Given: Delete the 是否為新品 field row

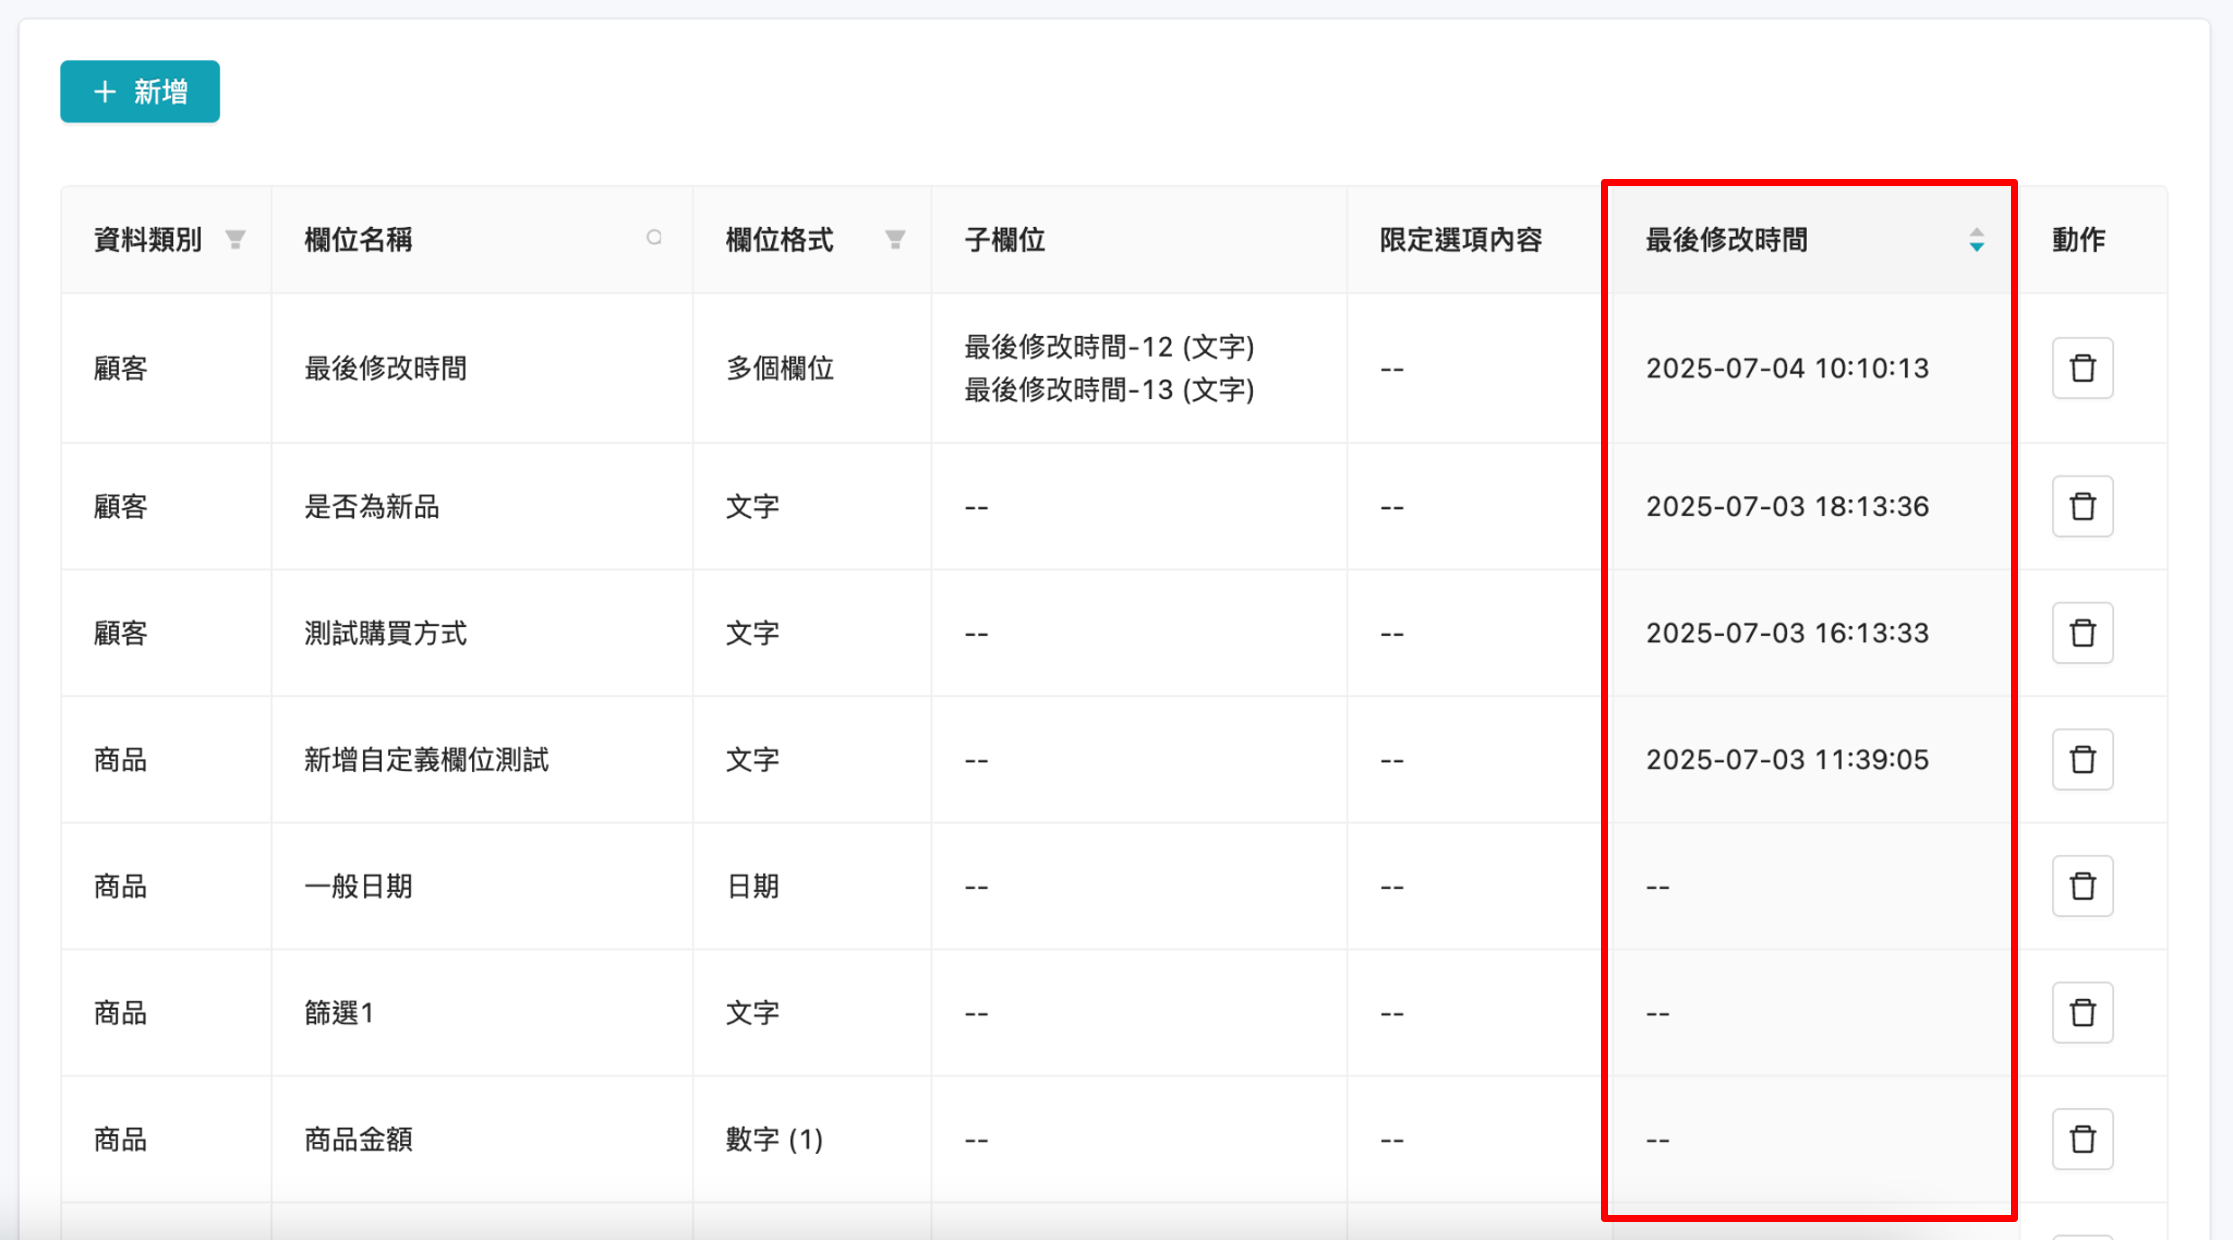Looking at the screenshot, I should click(x=2082, y=506).
